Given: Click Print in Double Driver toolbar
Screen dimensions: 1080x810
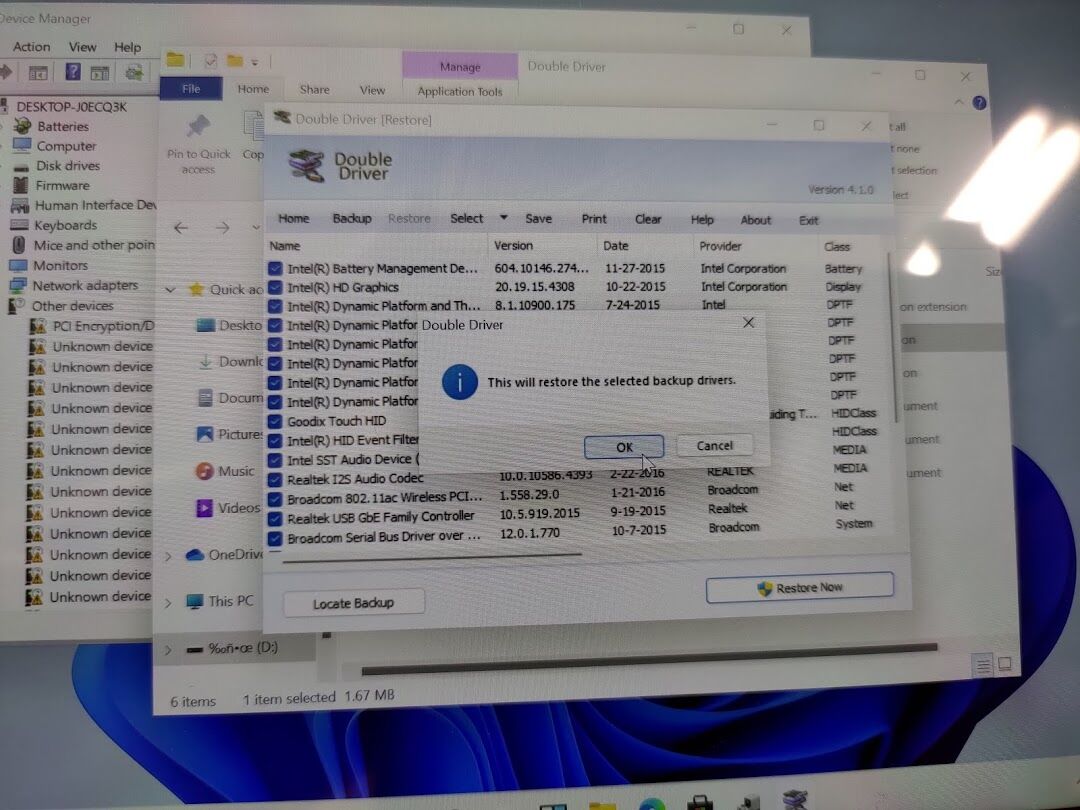Looking at the screenshot, I should pyautogui.click(x=594, y=219).
